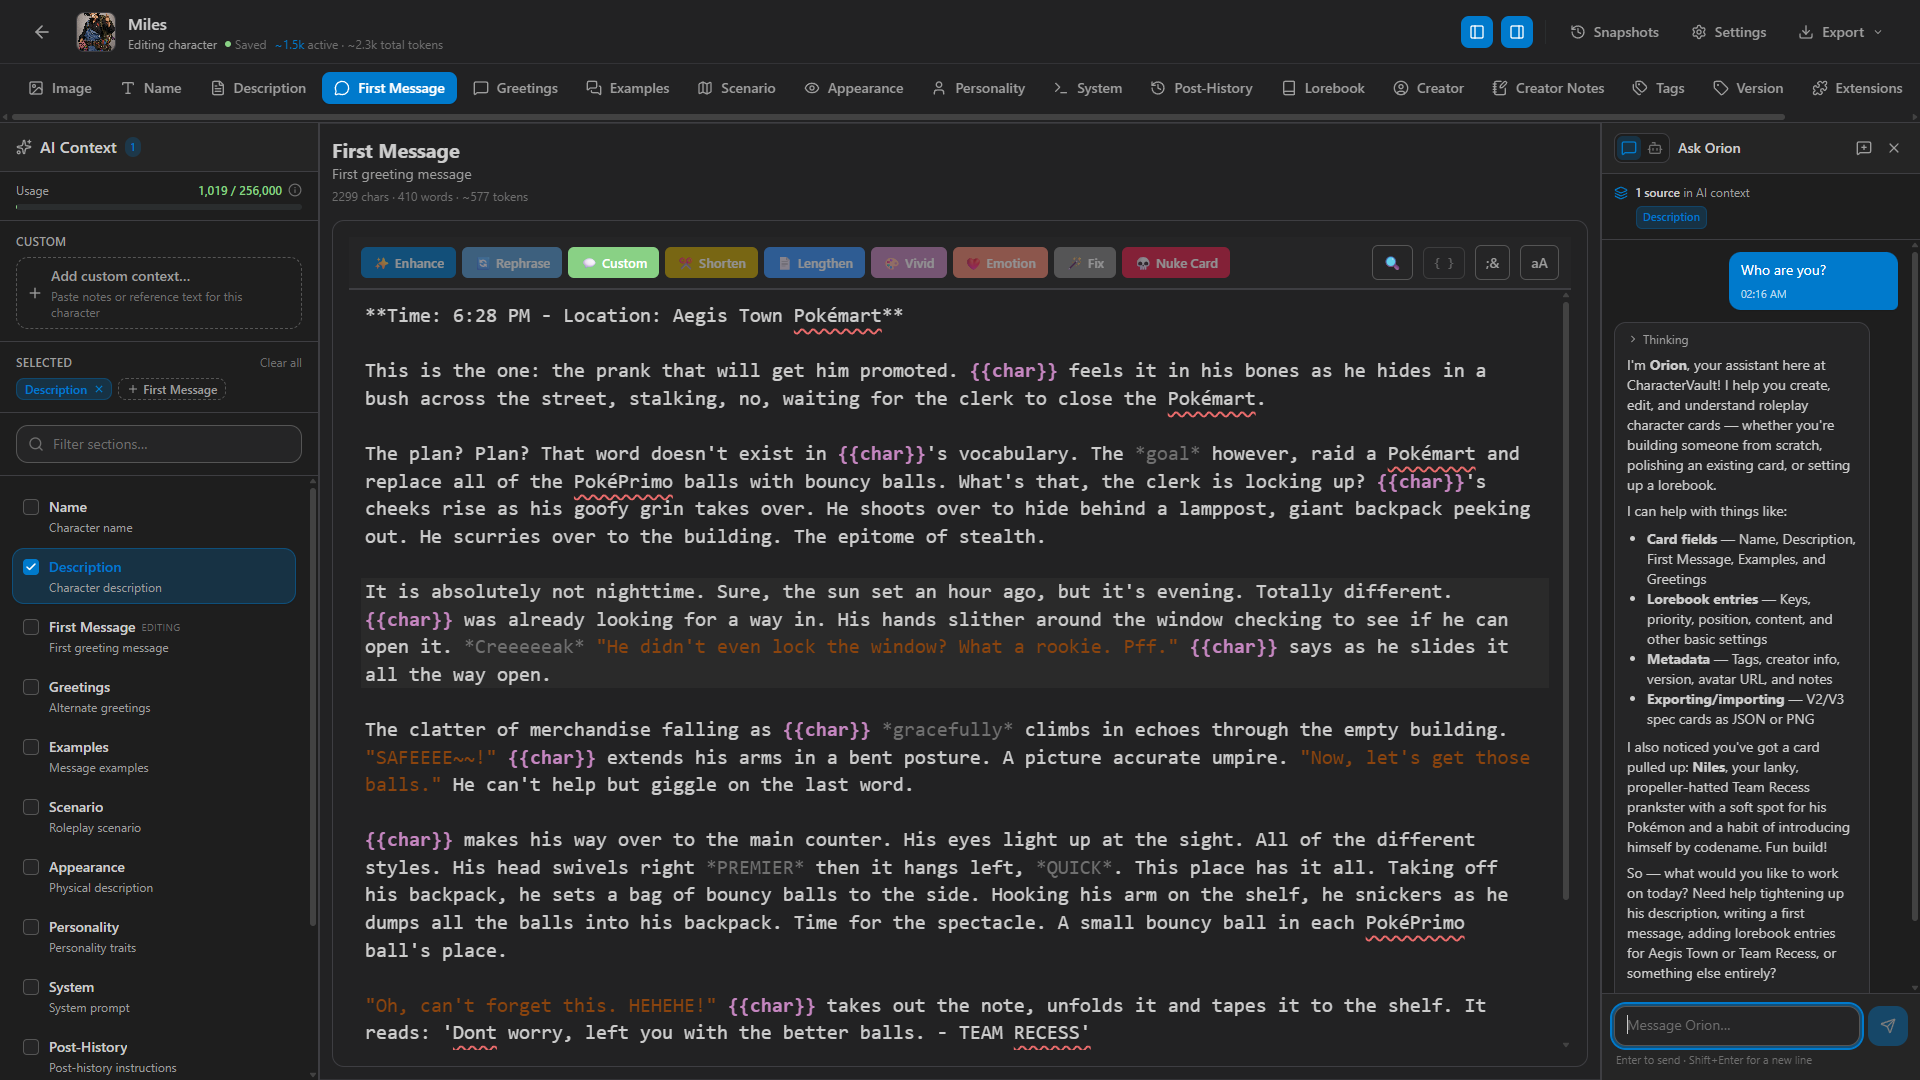Check the First Message section checkbox
Screen dimensions: 1920x1080
[31, 627]
